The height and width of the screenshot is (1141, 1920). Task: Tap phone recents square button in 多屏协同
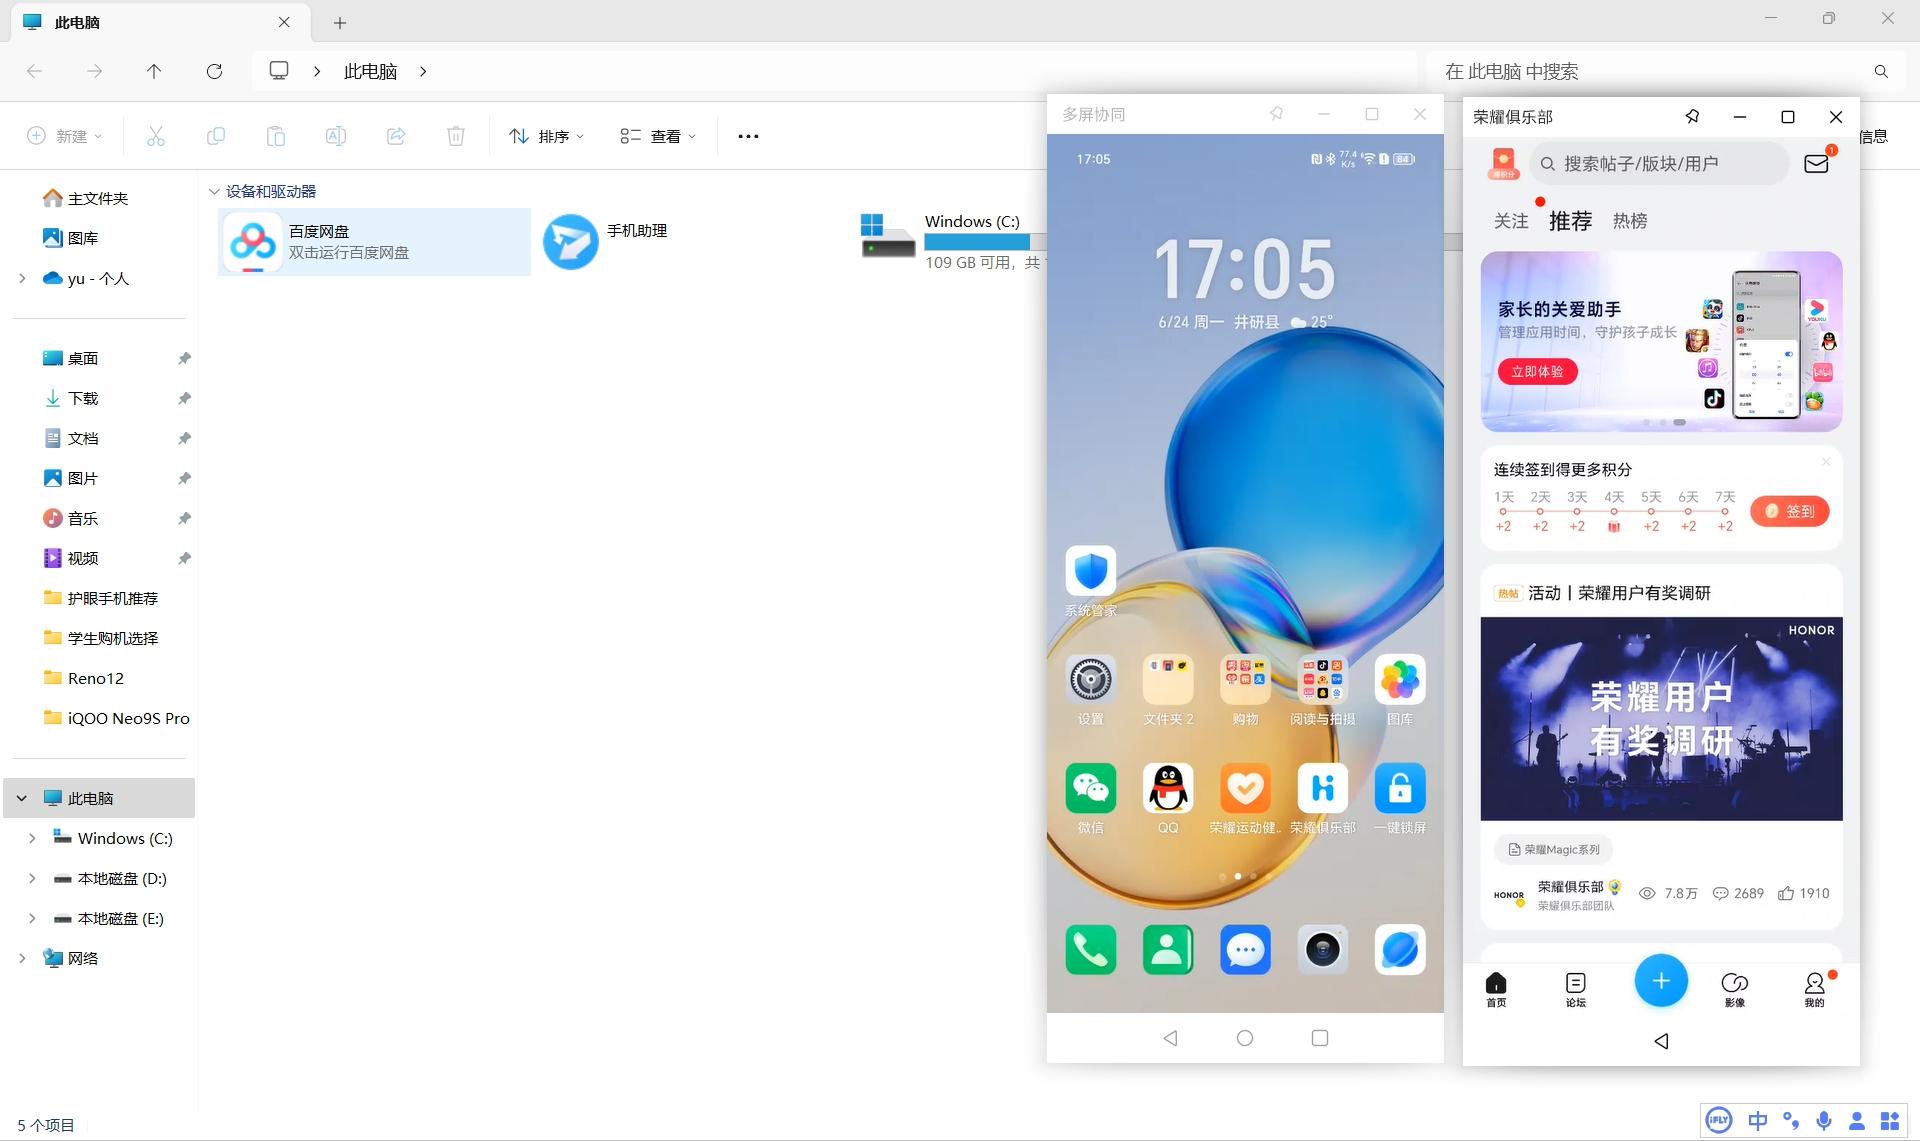(1320, 1038)
